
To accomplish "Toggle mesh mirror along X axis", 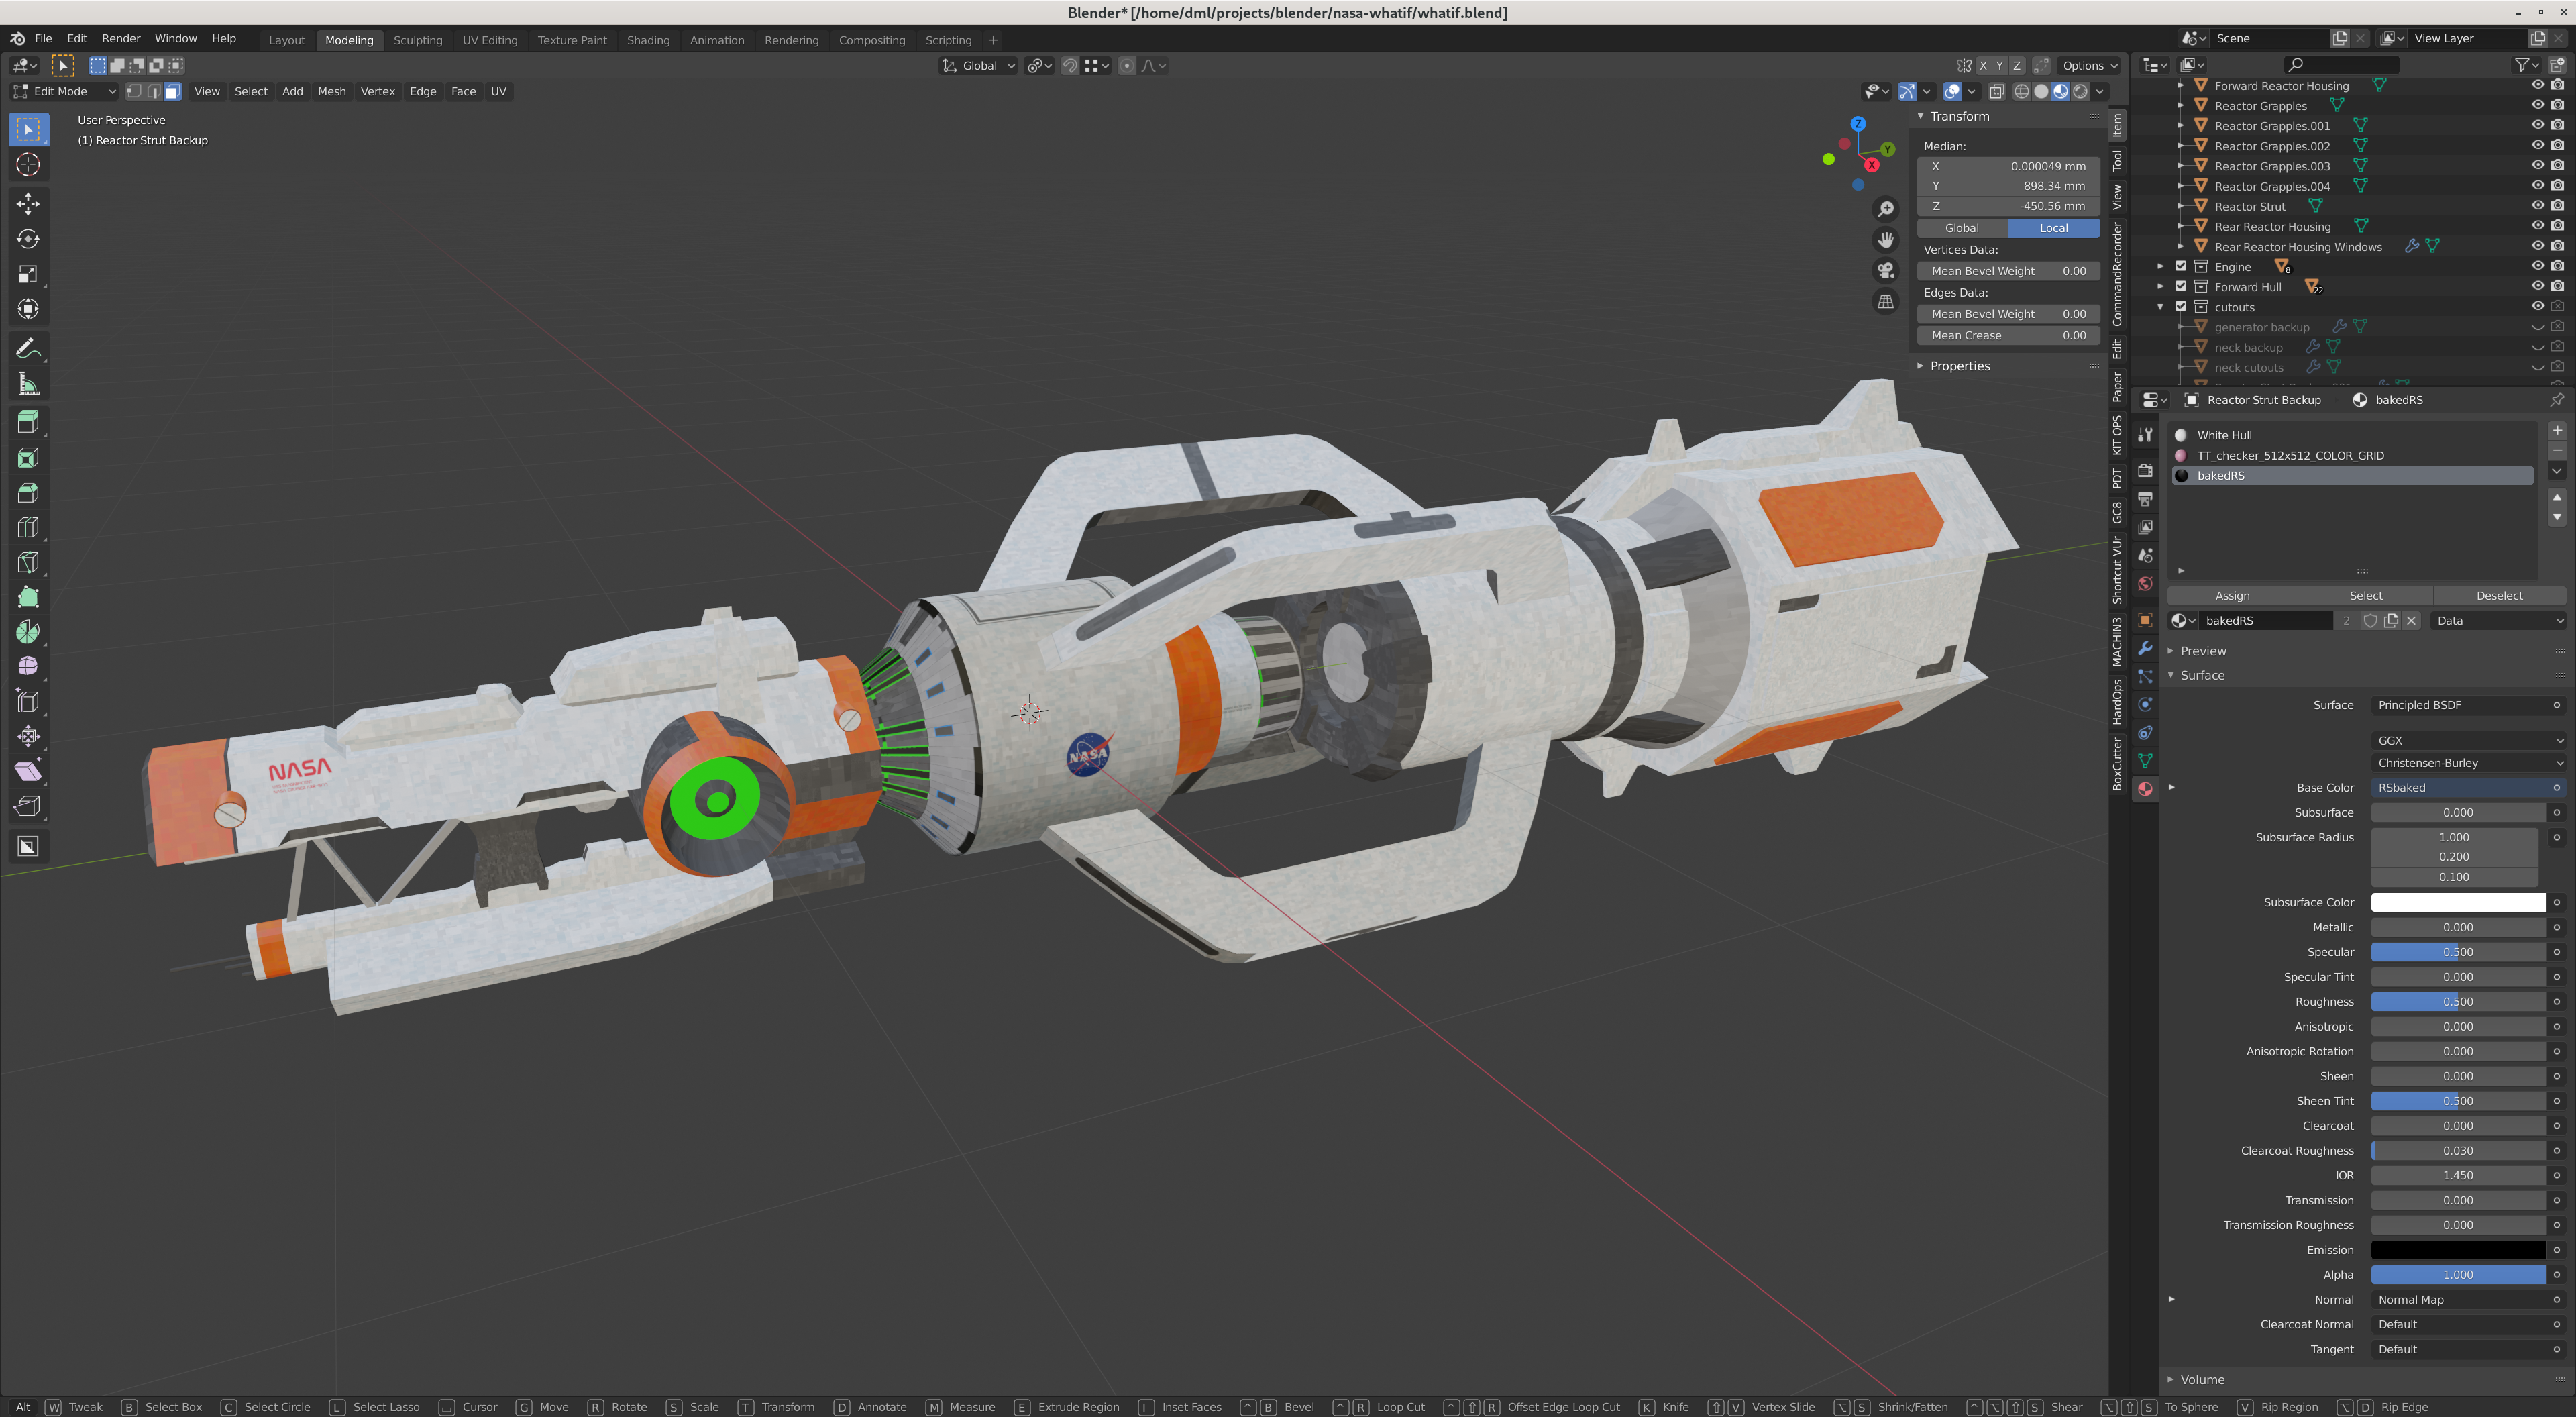I will [1983, 66].
